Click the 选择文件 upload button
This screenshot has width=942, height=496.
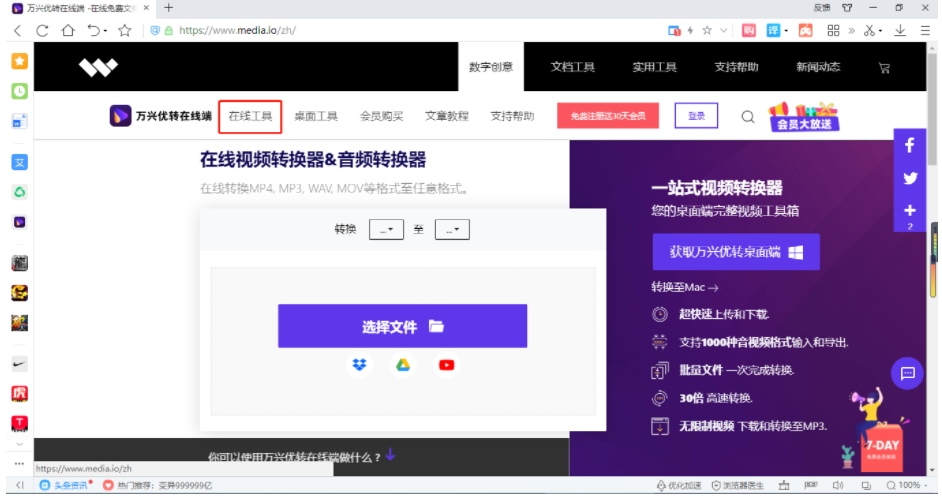coord(403,326)
